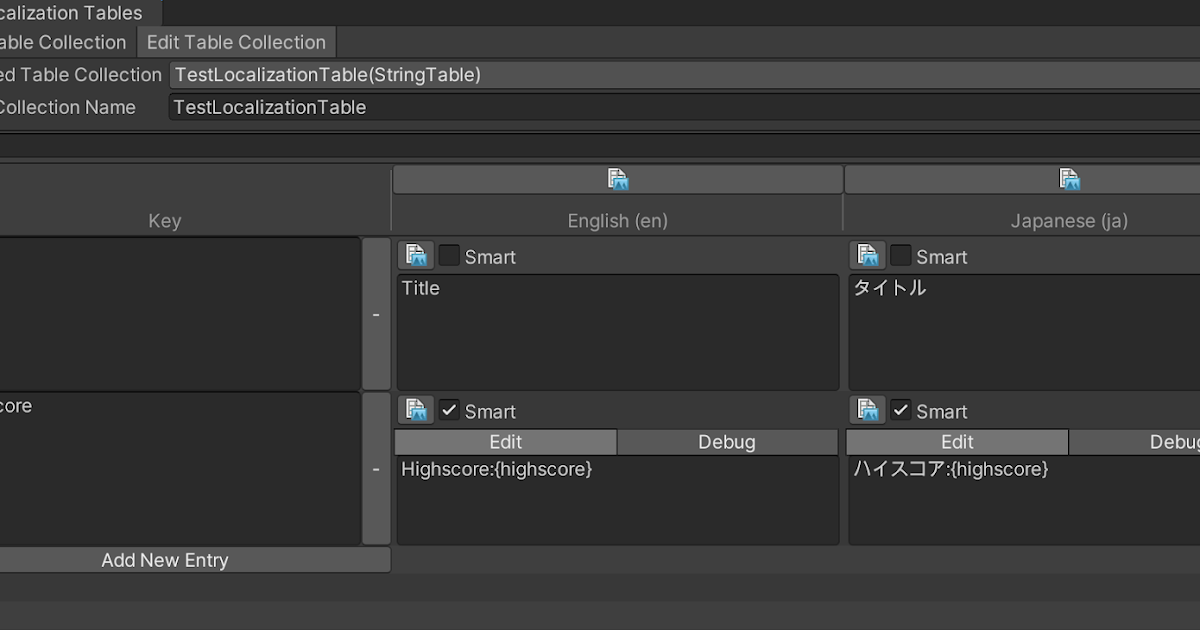
Task: Click metadata icon on English Title entry
Action: [416, 255]
